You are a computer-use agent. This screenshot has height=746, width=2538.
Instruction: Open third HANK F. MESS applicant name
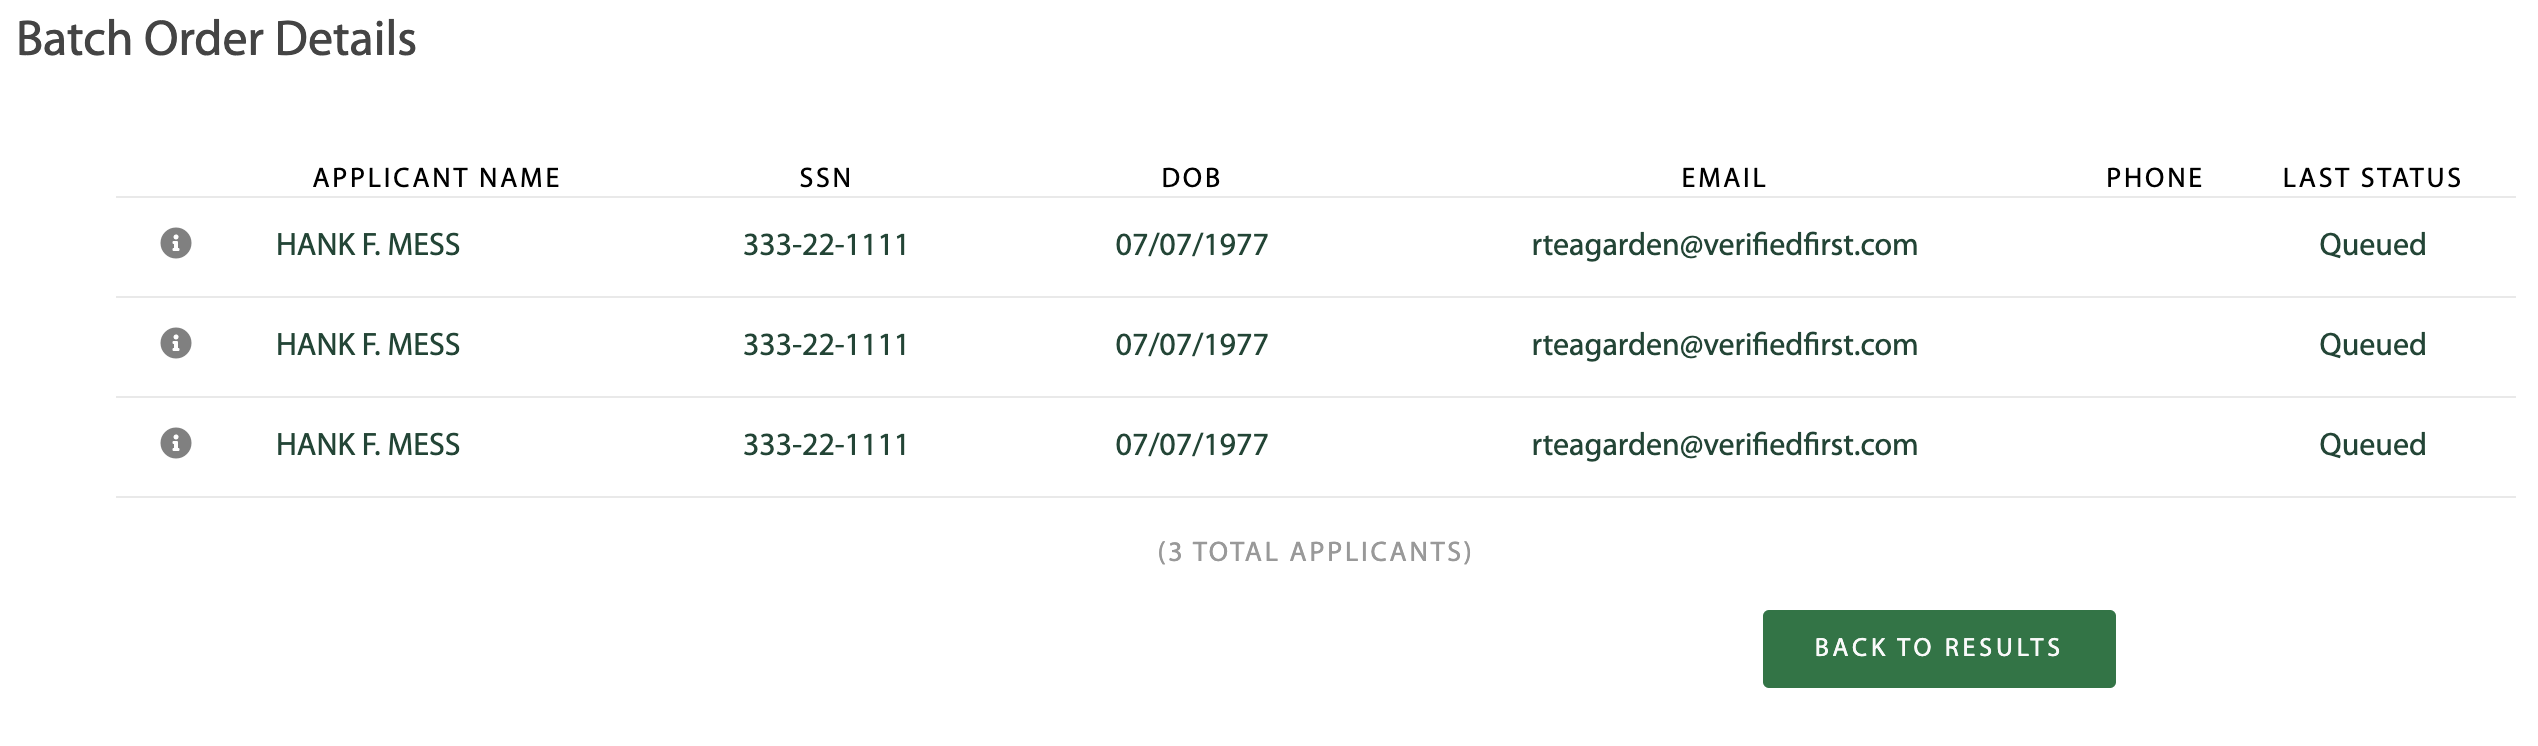[368, 445]
